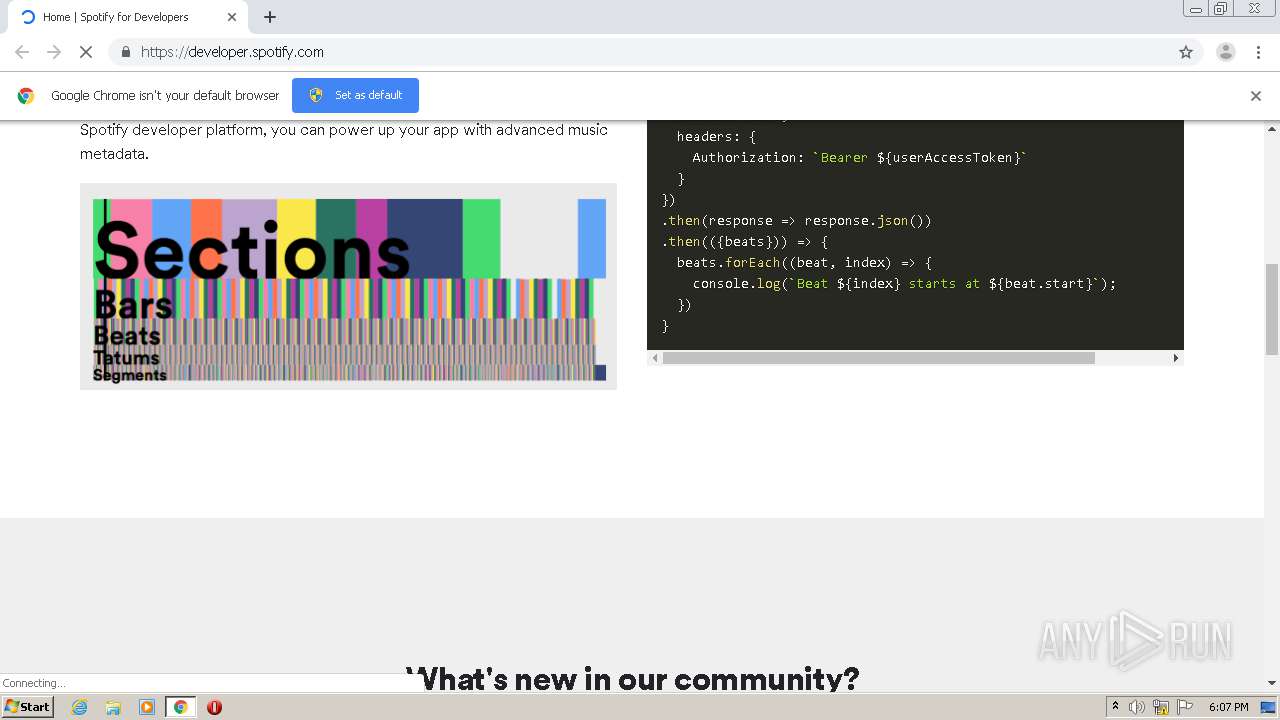Screen dimensions: 1280x720
Task: Open the volume speaker tray icon
Action: point(1137,707)
